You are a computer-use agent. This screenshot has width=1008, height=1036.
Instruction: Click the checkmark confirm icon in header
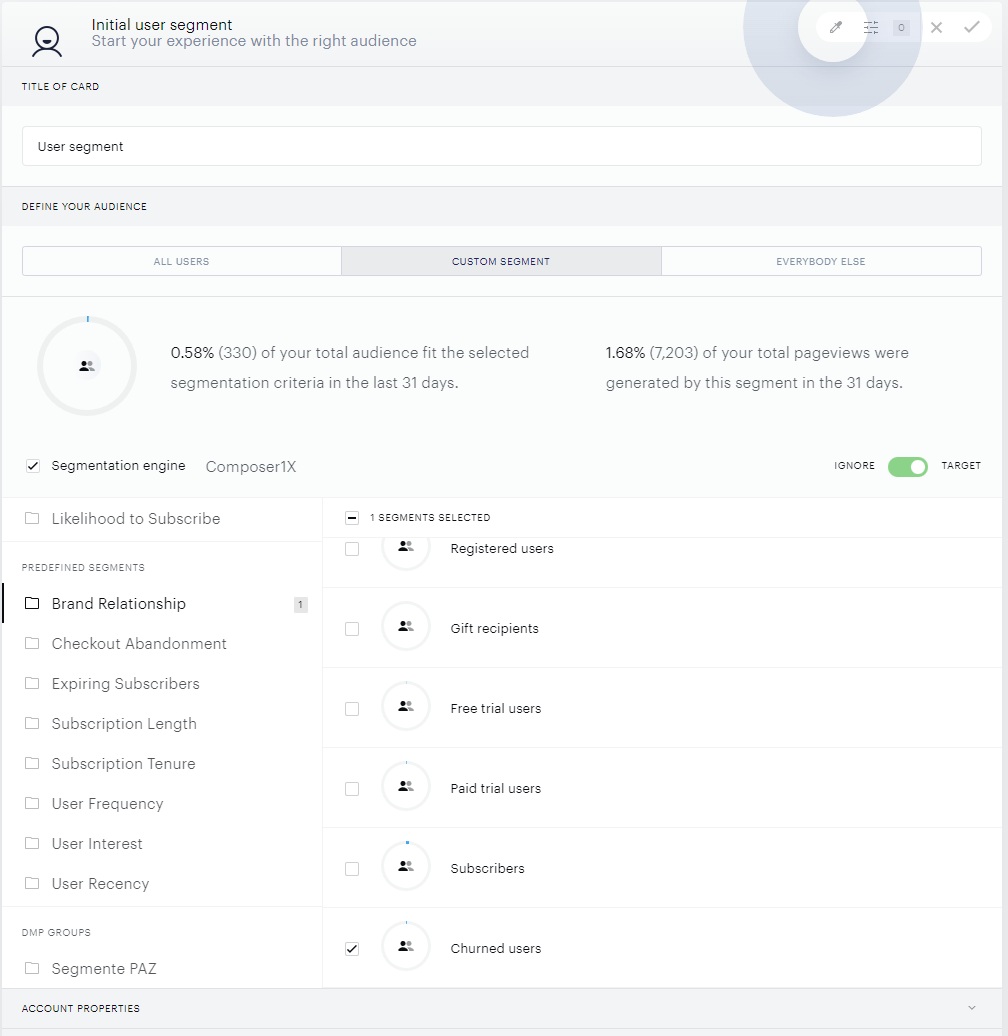(x=972, y=27)
